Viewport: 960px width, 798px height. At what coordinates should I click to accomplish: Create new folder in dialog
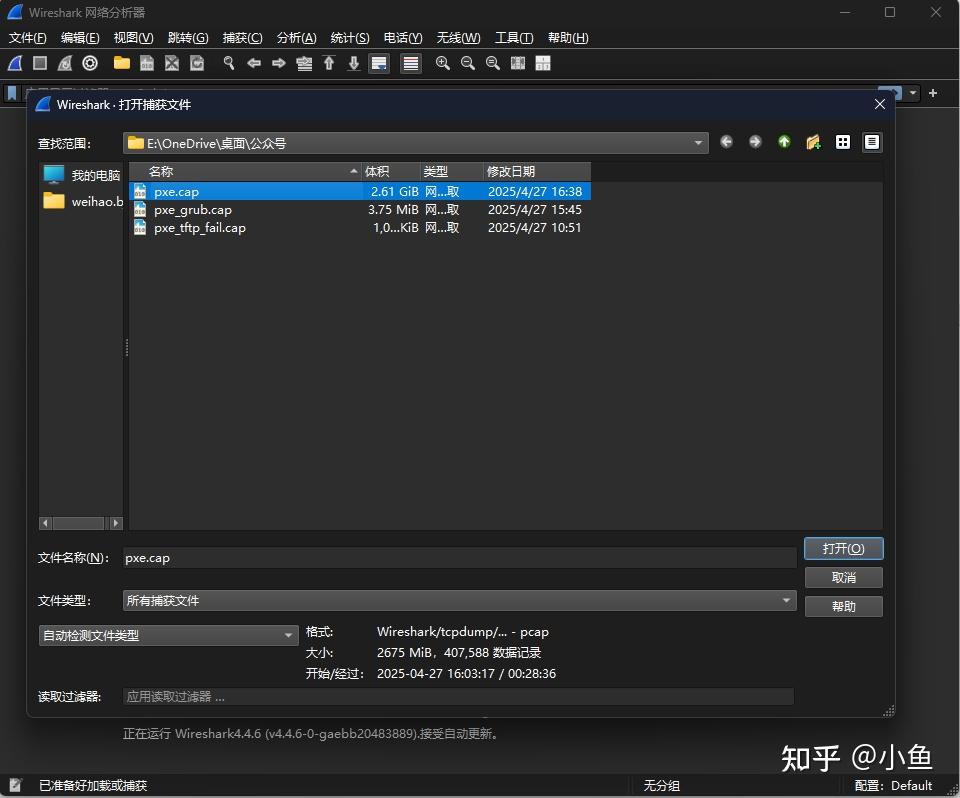(813, 142)
